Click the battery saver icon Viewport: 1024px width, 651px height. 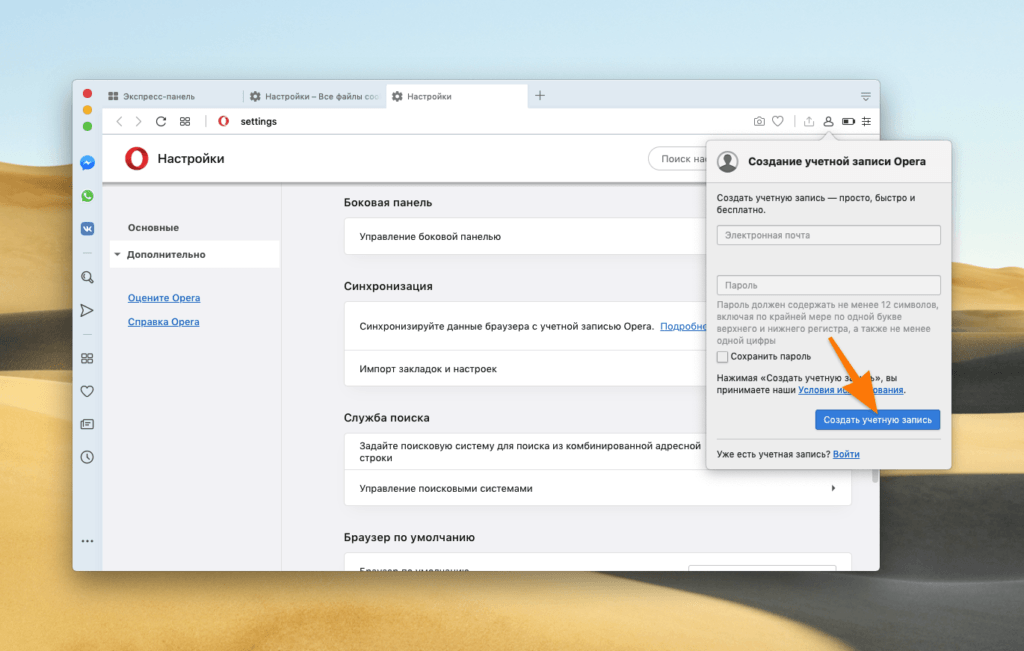pyautogui.click(x=848, y=121)
